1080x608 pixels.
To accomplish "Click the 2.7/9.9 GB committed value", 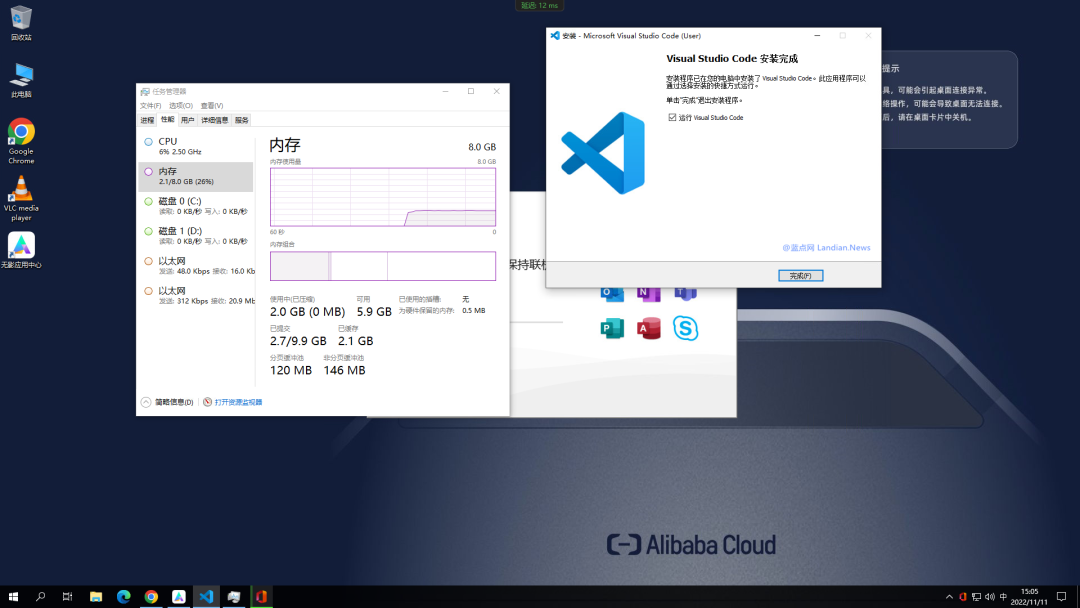I will (298, 341).
